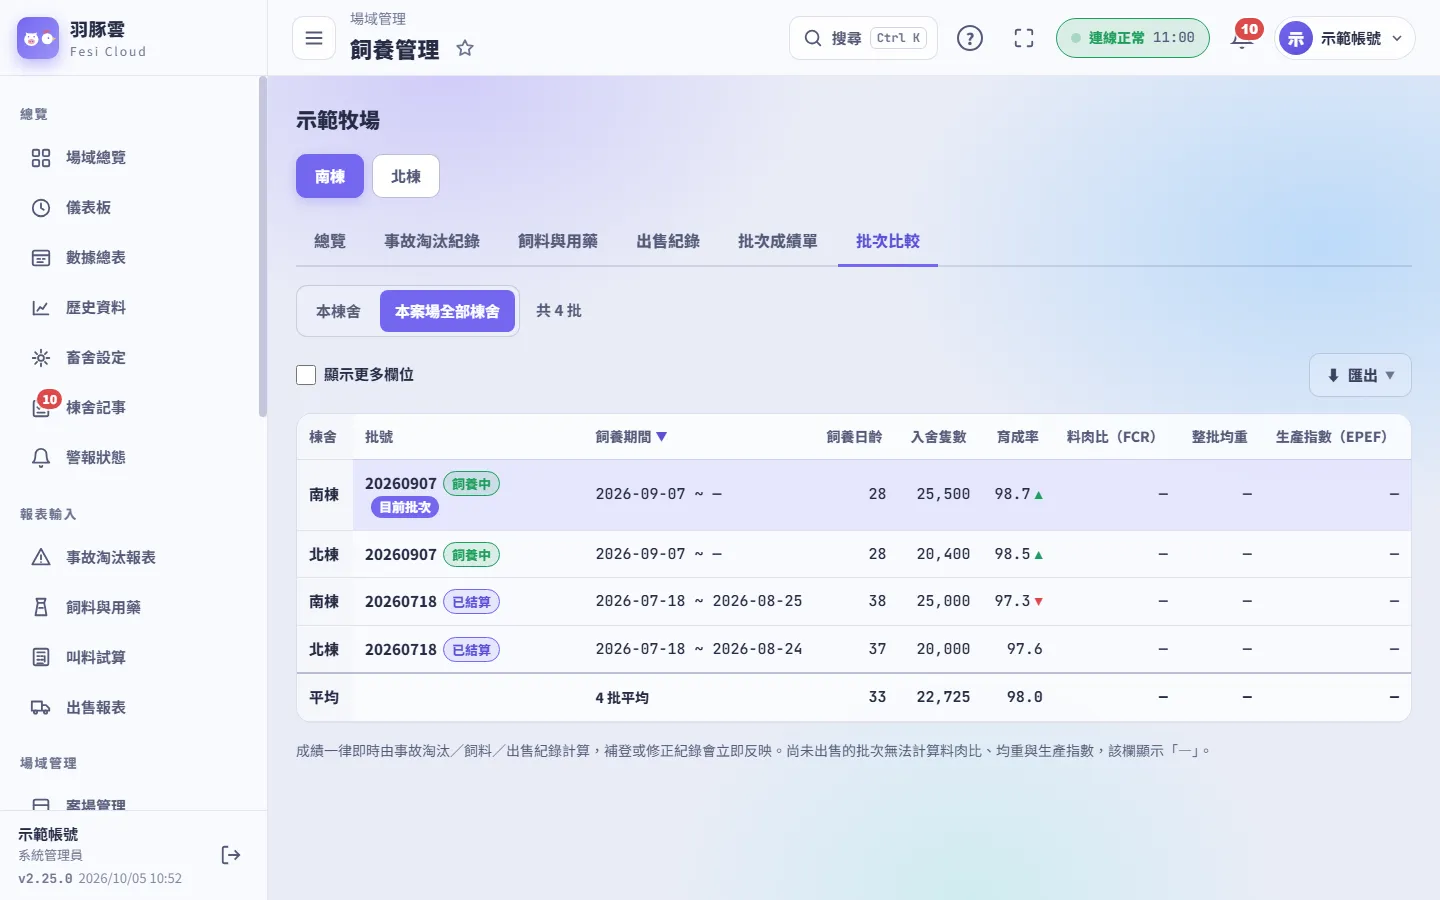This screenshot has height=900, width=1440.
Task: Select the 飼料與用藥 sidebar icon
Action: [41, 608]
